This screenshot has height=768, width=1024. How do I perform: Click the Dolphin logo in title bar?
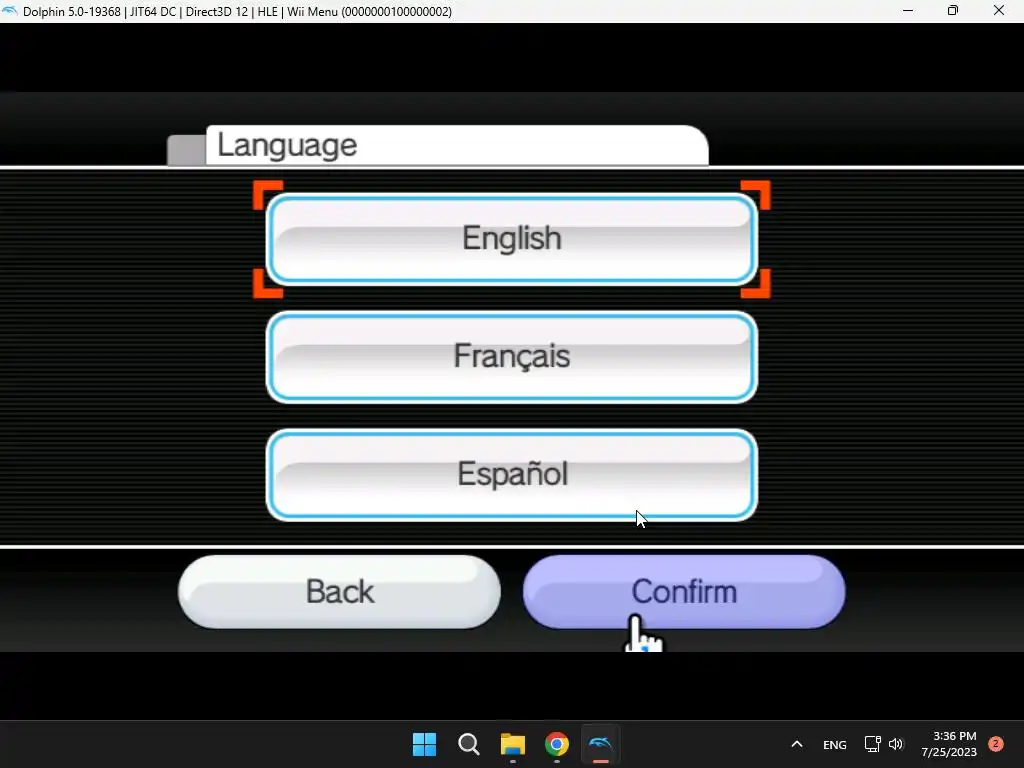tap(10, 10)
